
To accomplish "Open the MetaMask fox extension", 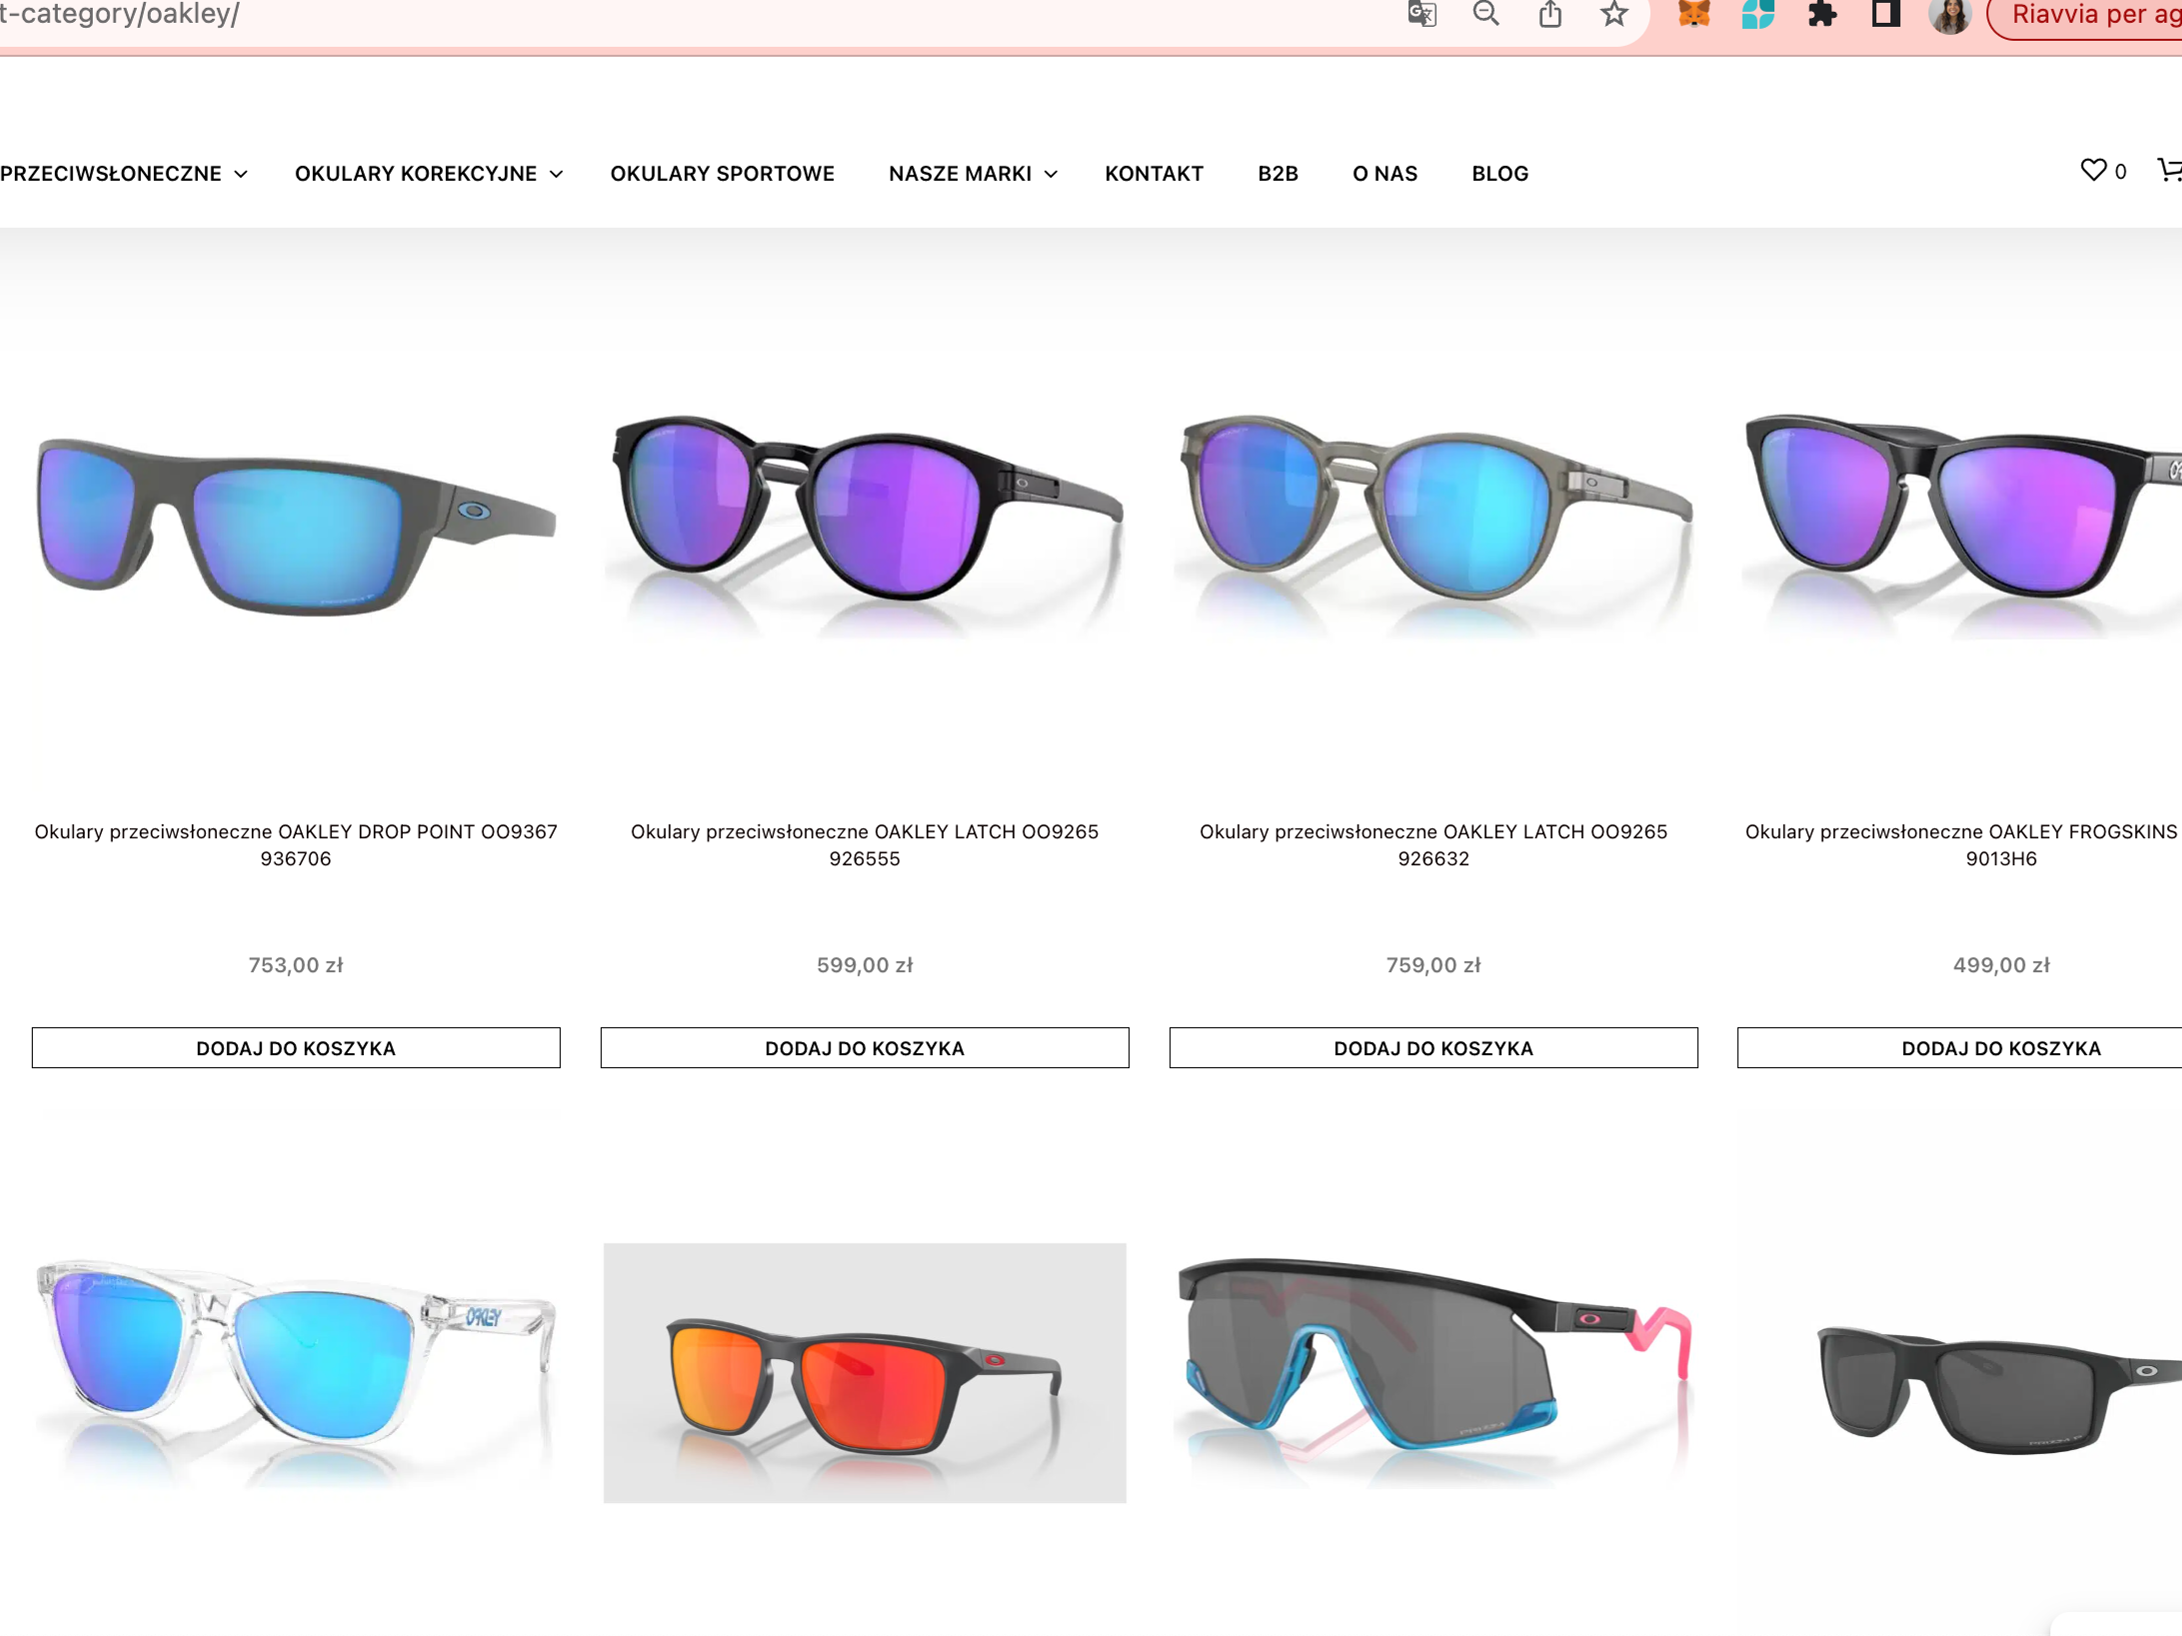I will tap(1694, 14).
